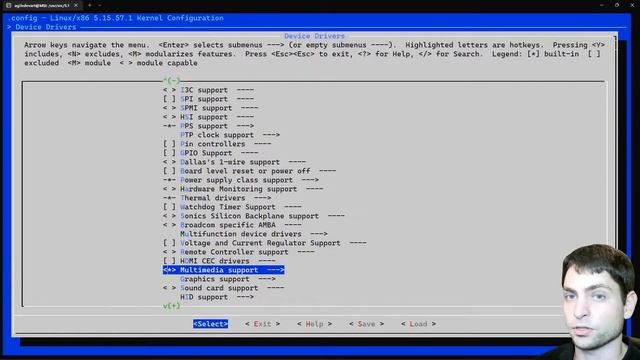This screenshot has height=360, width=640.
Task: Click the Exit button
Action: click(262, 324)
